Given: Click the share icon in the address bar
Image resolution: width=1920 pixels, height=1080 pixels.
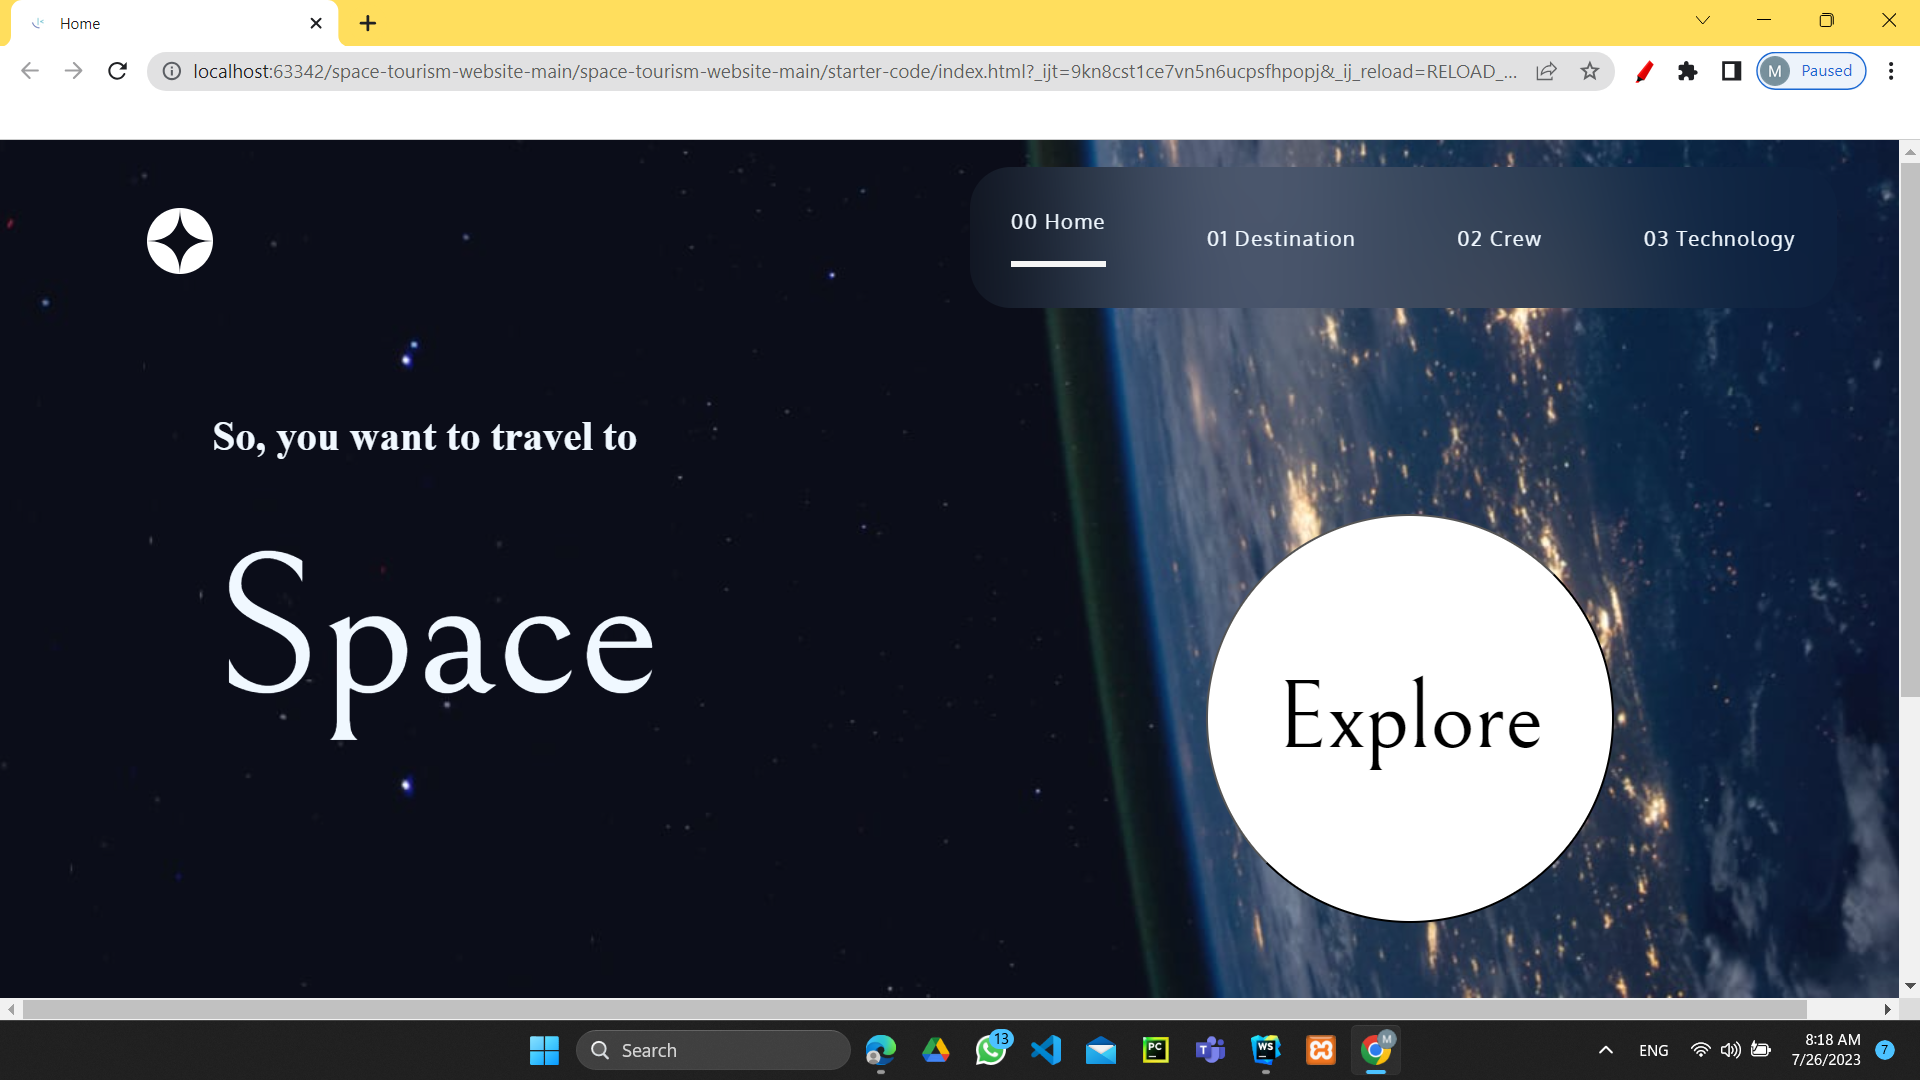Looking at the screenshot, I should click(1547, 71).
